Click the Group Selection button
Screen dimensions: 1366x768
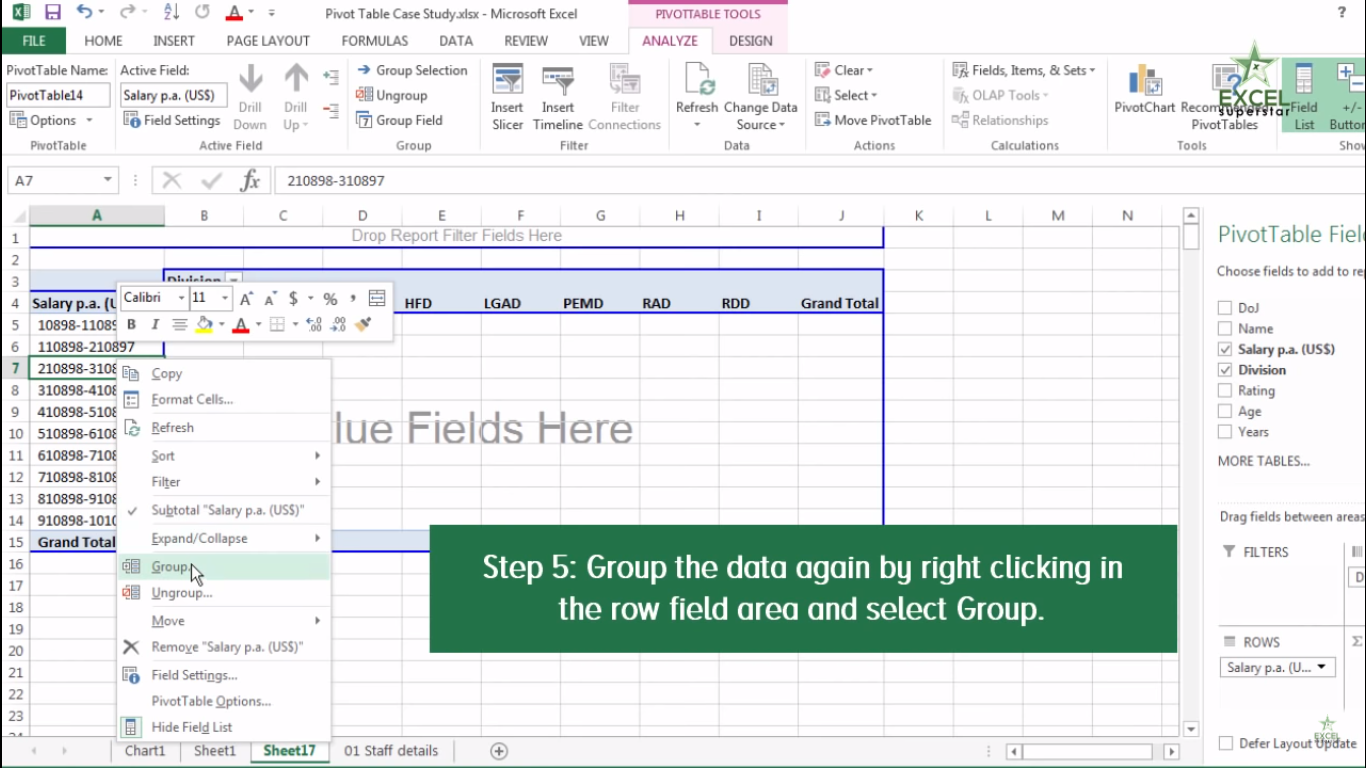412,70
